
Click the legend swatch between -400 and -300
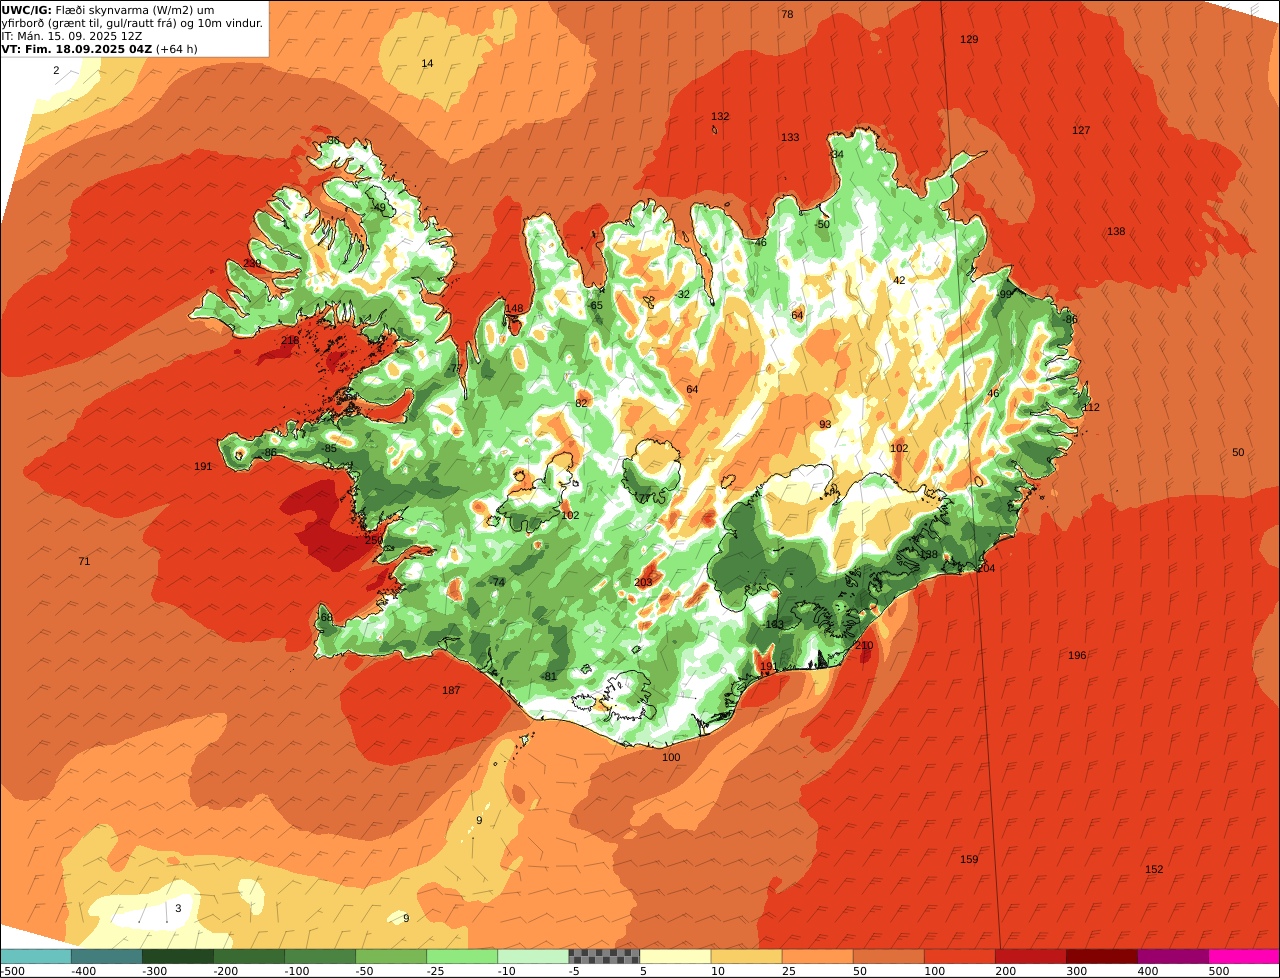point(106,956)
